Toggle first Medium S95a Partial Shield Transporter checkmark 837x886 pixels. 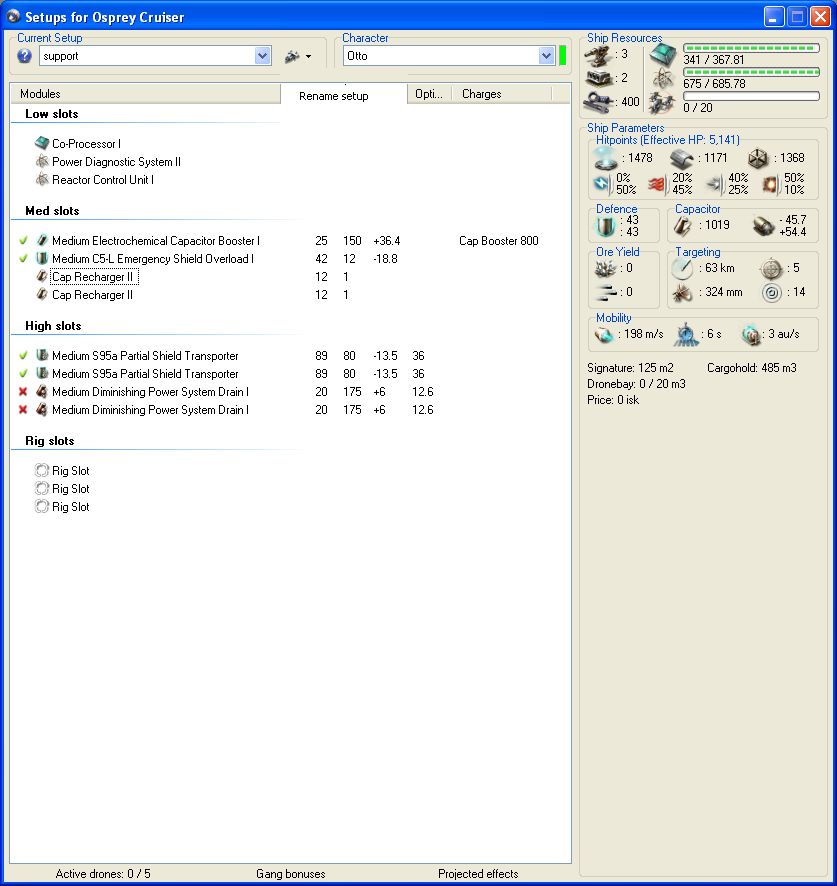[x=23, y=355]
